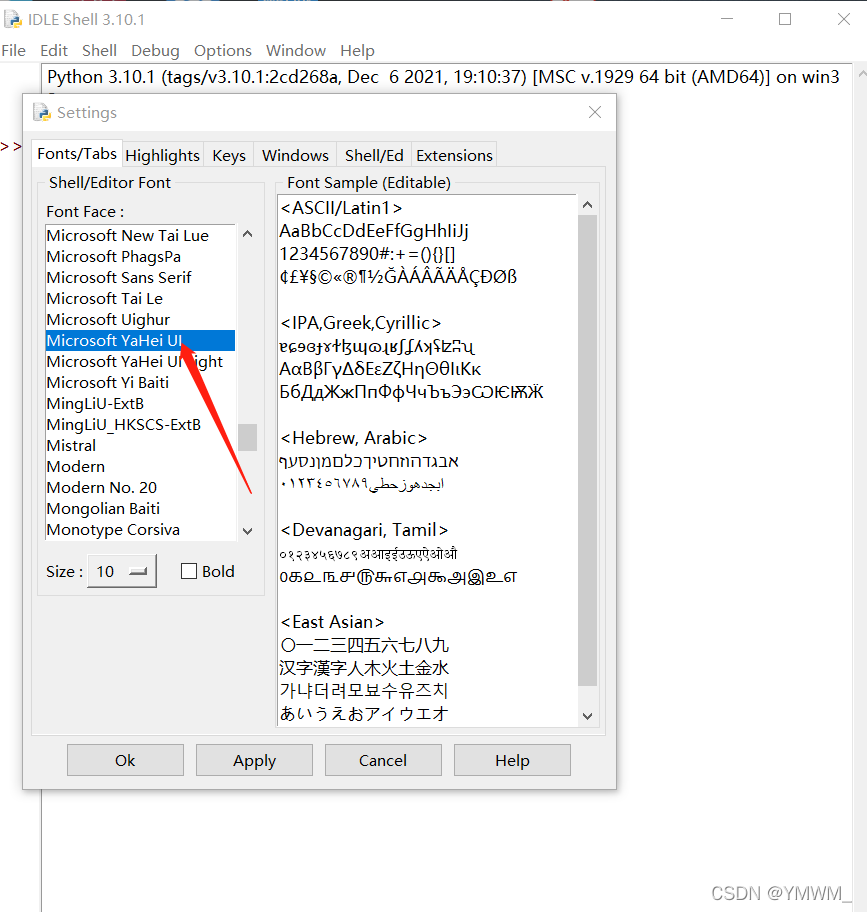This screenshot has height=912, width=867.
Task: Select font Microsoft YaHei UI Light
Action: (x=140, y=361)
